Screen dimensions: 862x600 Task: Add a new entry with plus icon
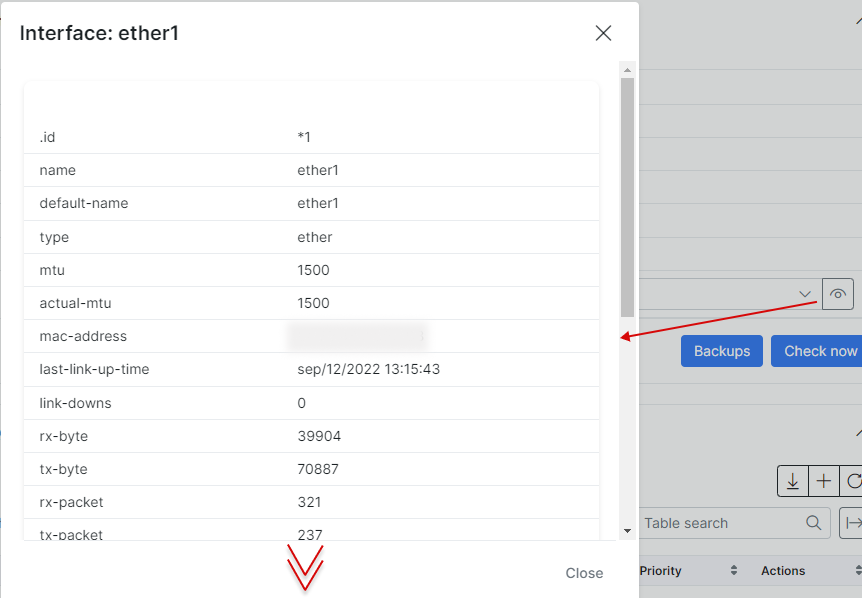[x=824, y=481]
